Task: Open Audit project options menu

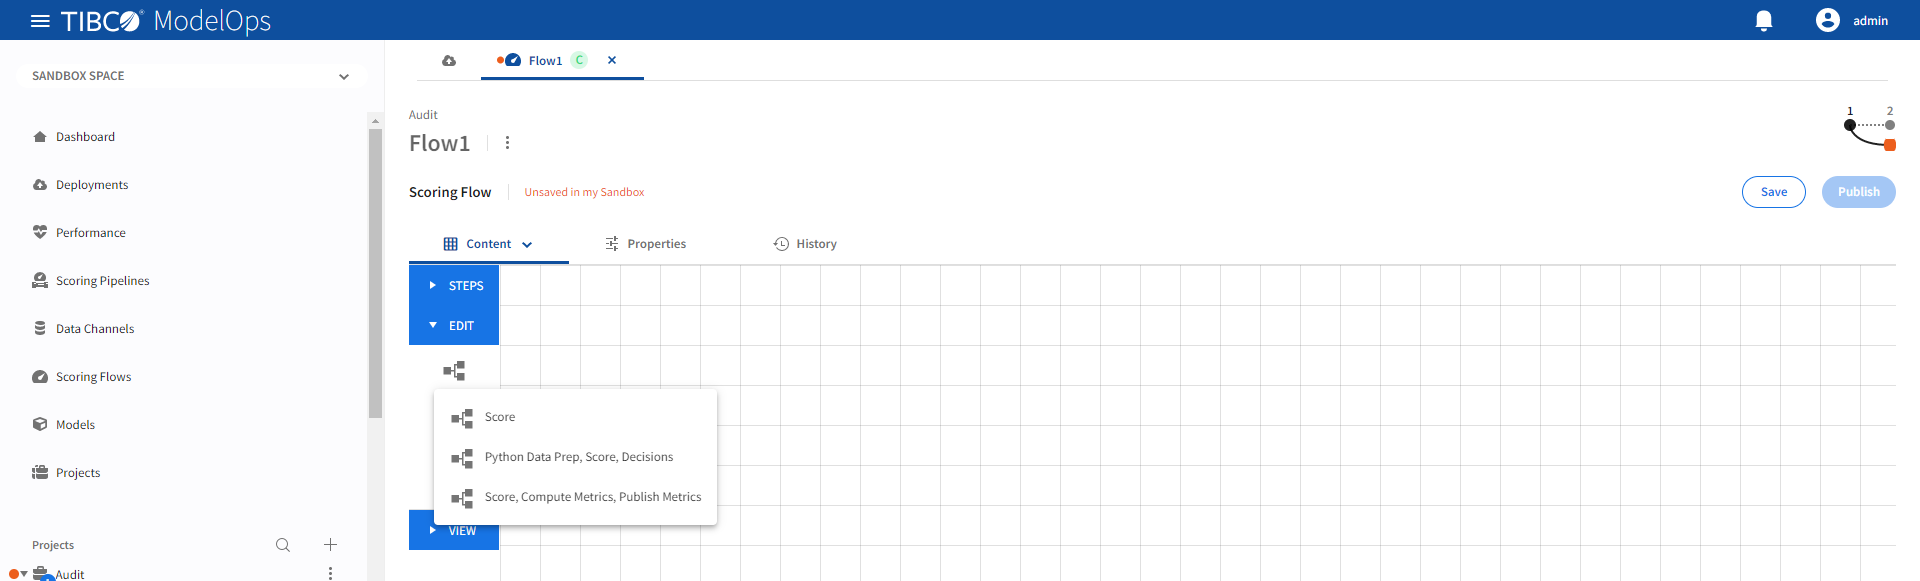Action: 330,573
